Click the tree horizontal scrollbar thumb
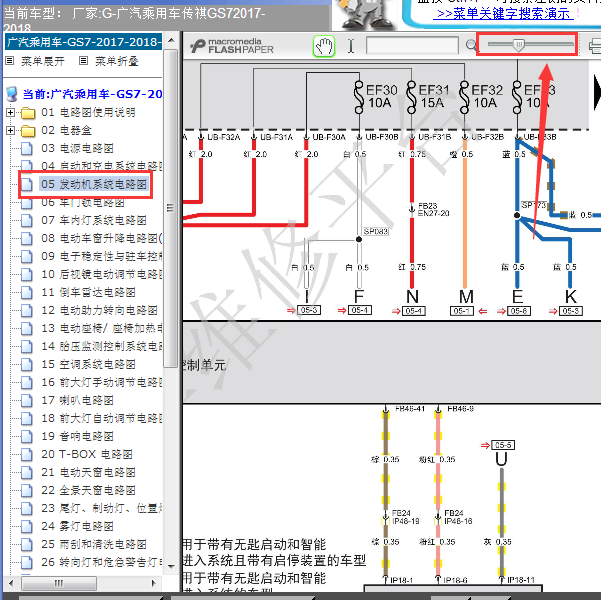Image resolution: width=601 pixels, height=600 pixels. click(x=59, y=584)
